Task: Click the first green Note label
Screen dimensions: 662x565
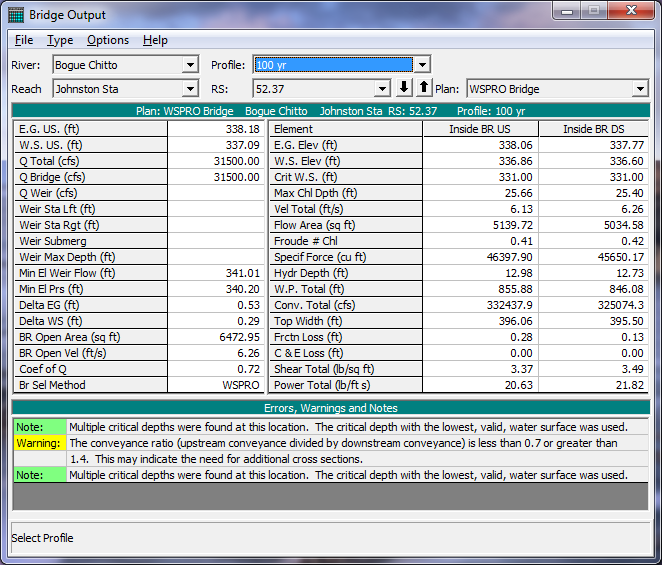Action: pyautogui.click(x=40, y=427)
